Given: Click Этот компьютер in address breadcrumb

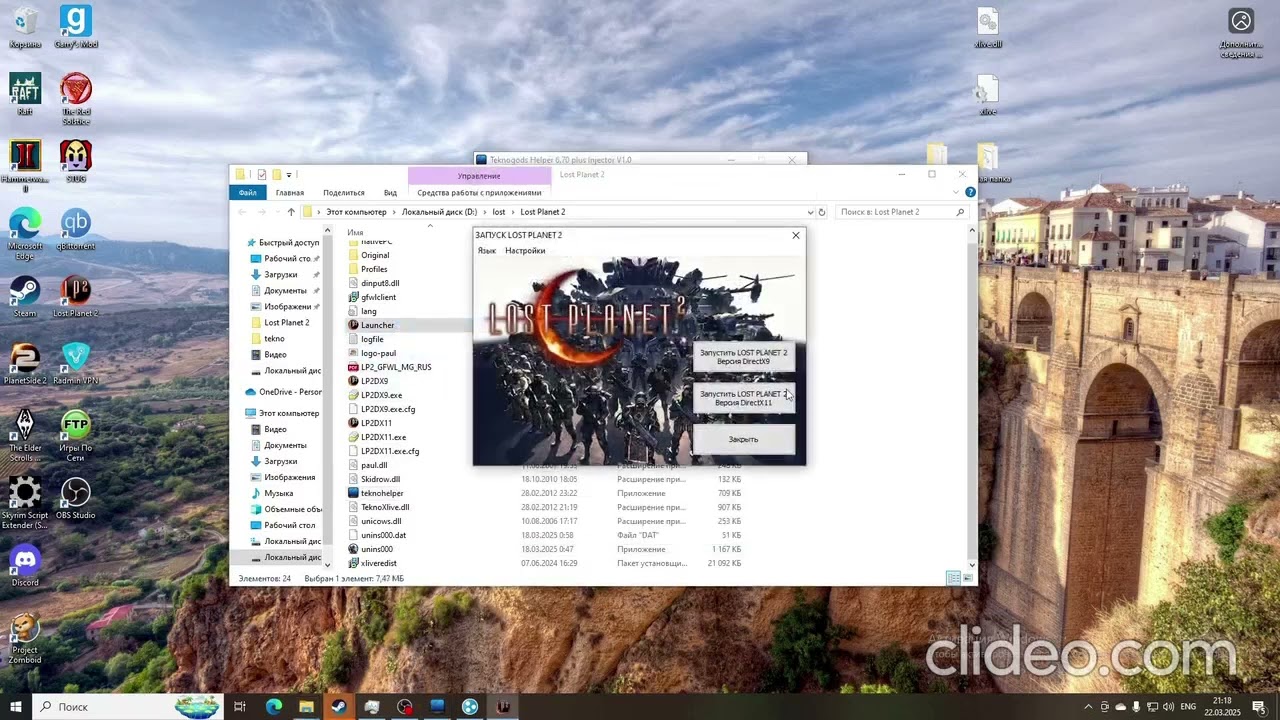Looking at the screenshot, I should (x=356, y=212).
